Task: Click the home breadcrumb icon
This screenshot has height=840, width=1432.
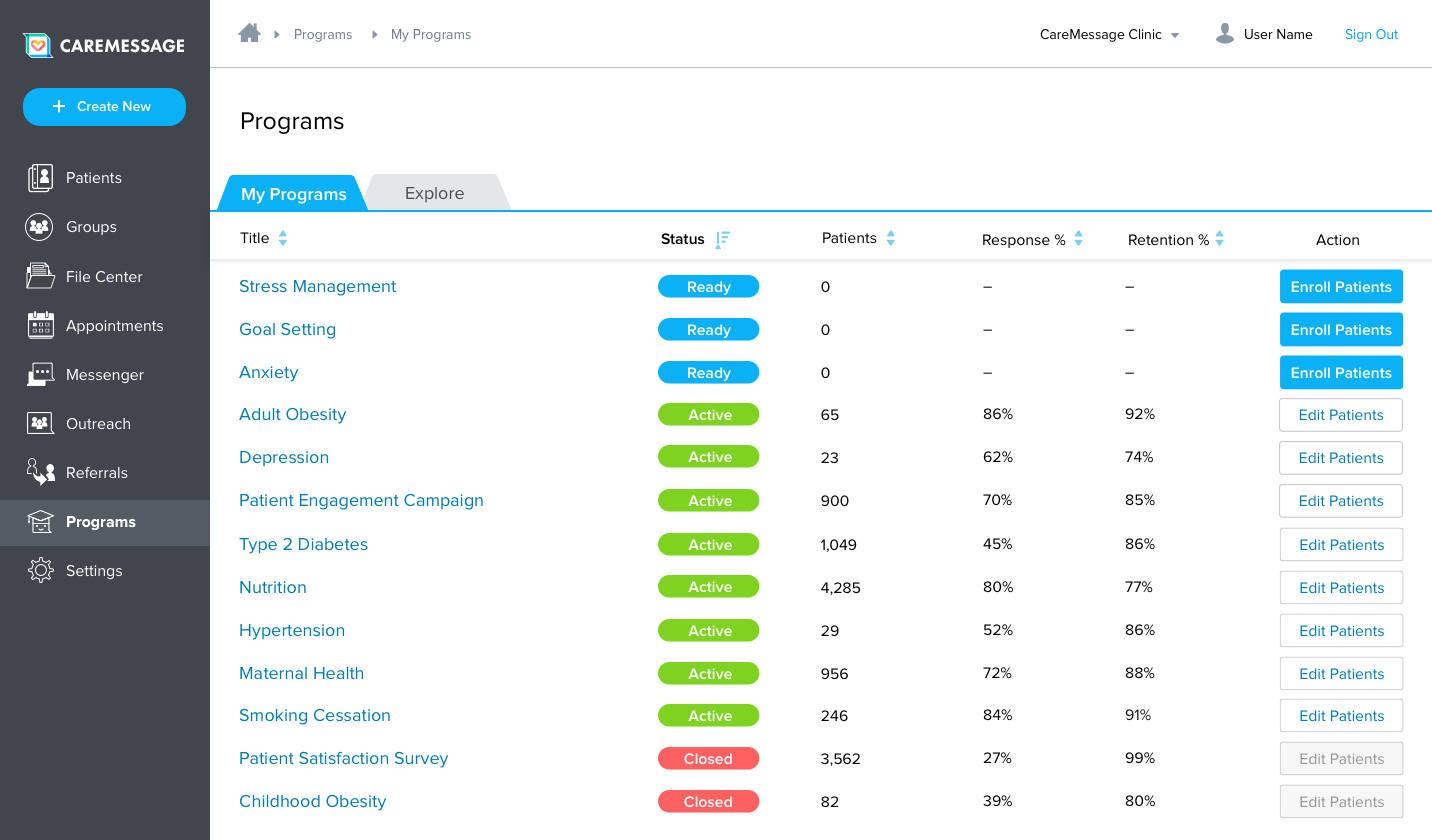Action: click(249, 33)
